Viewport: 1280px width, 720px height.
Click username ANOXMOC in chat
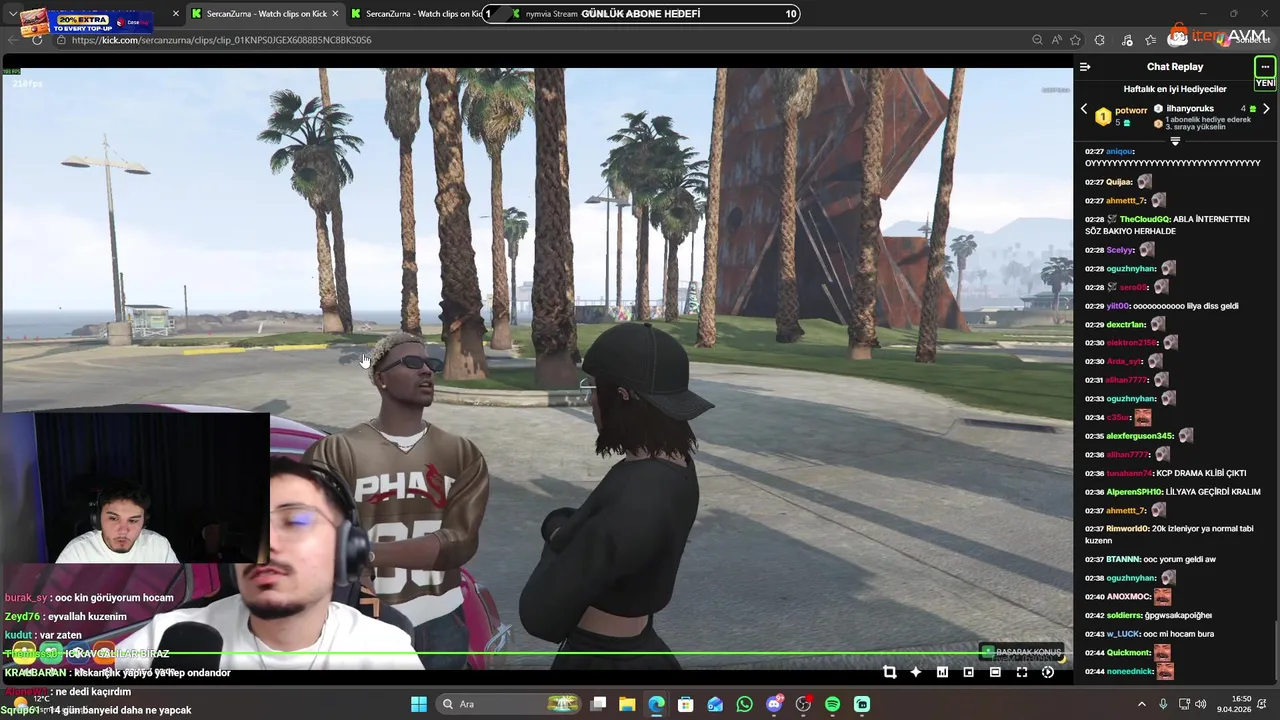pyautogui.click(x=1128, y=597)
